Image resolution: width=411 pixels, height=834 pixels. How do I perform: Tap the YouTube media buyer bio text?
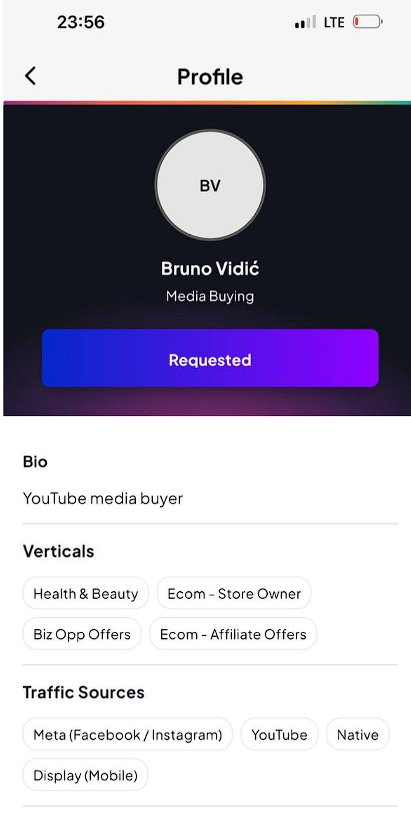click(103, 498)
